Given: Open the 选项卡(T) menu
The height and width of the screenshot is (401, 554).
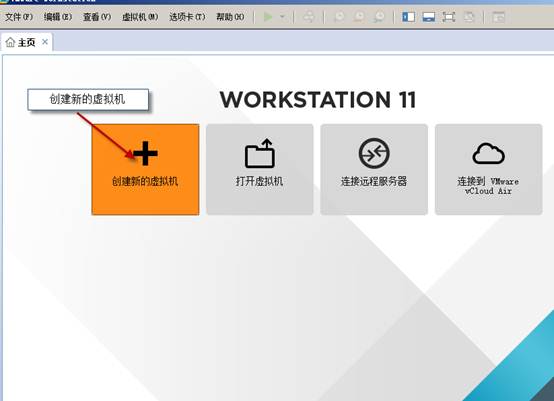Looking at the screenshot, I should (187, 17).
